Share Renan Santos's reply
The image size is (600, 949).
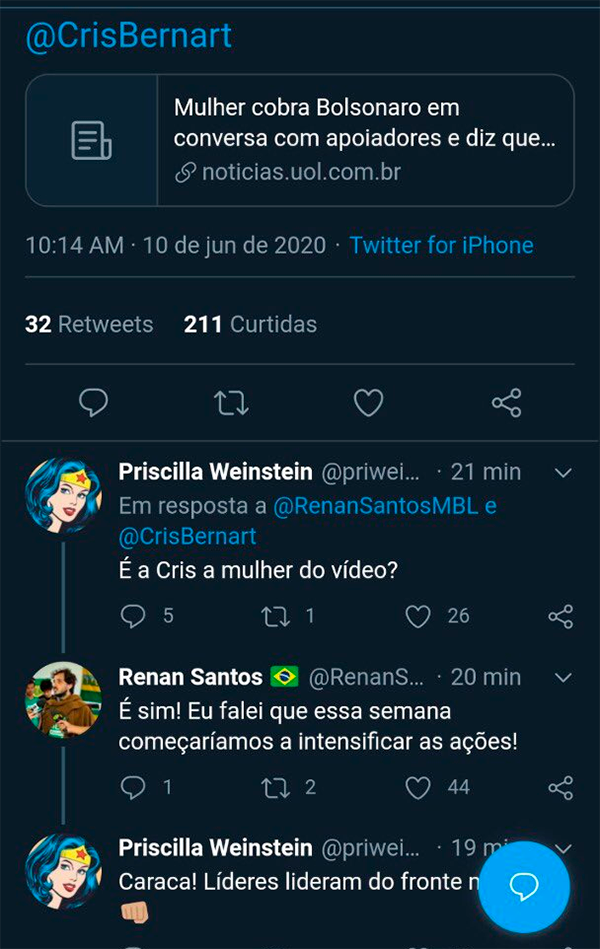pyautogui.click(x=561, y=788)
